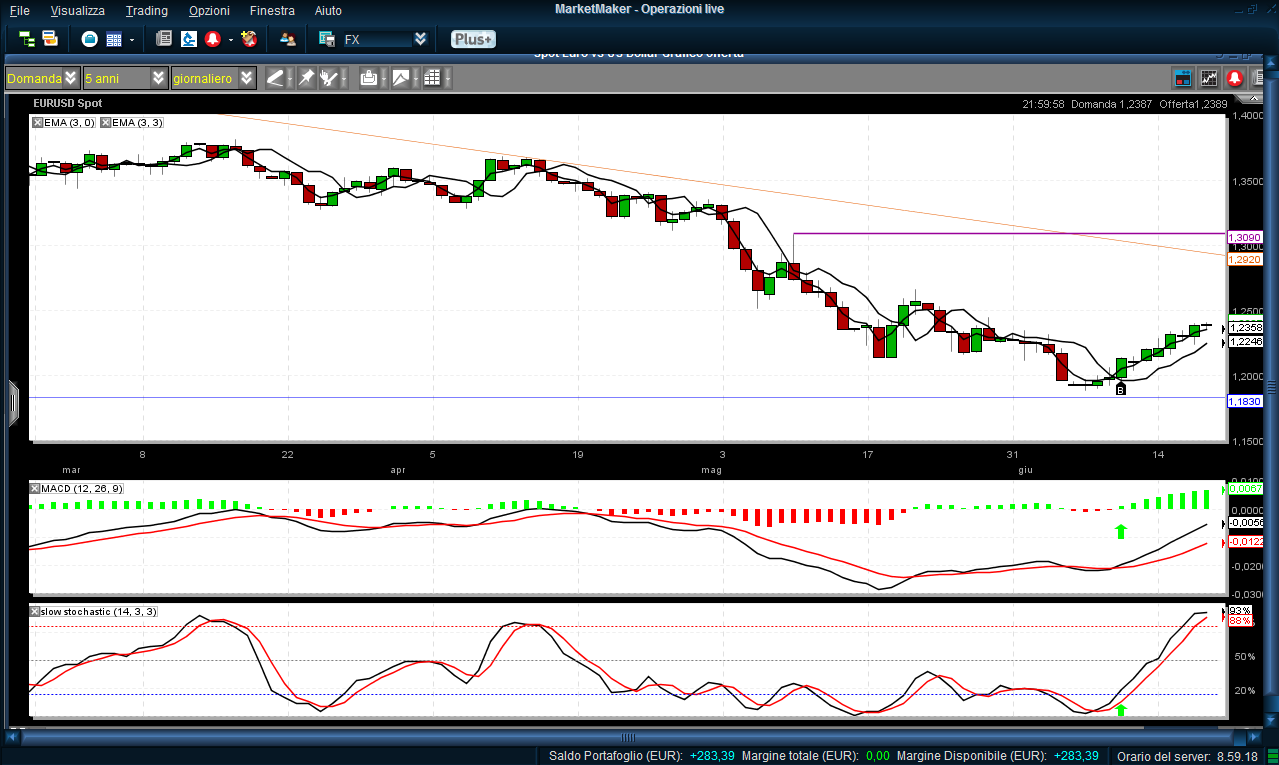Image resolution: width=1279 pixels, height=765 pixels.
Task: Click the new chart icon at top right
Action: (1209, 78)
